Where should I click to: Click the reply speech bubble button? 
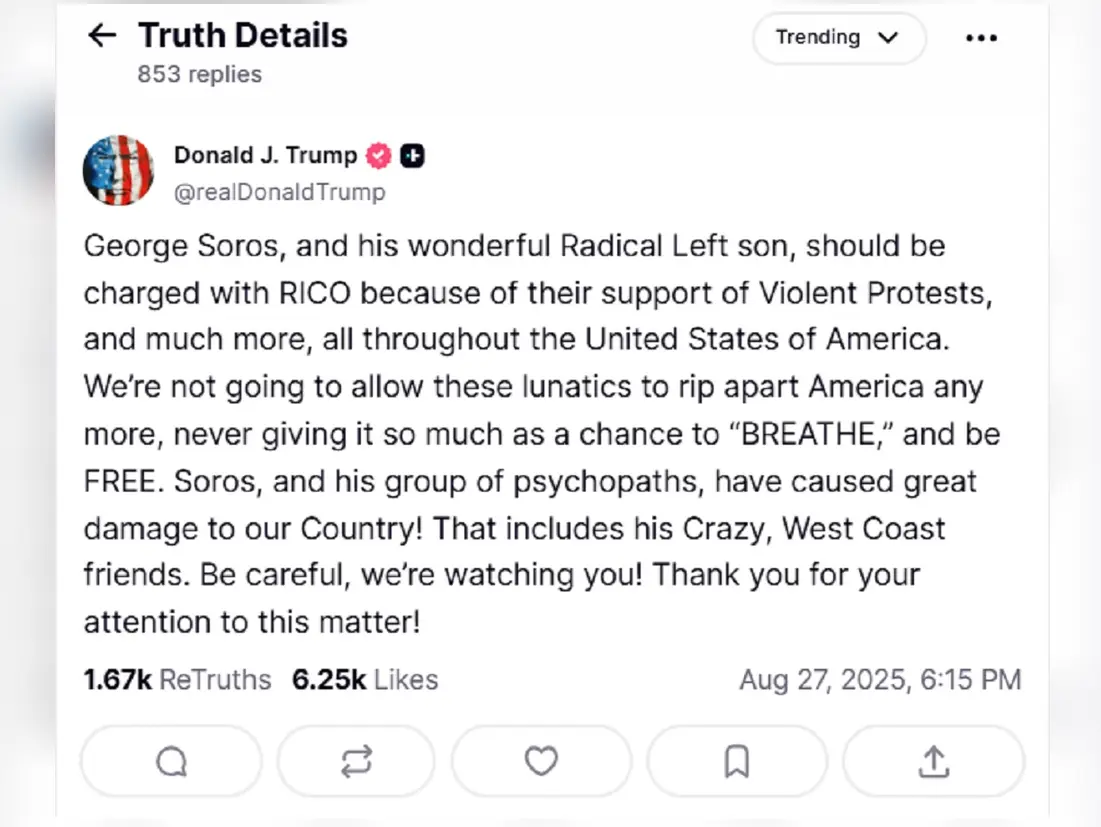[171, 762]
